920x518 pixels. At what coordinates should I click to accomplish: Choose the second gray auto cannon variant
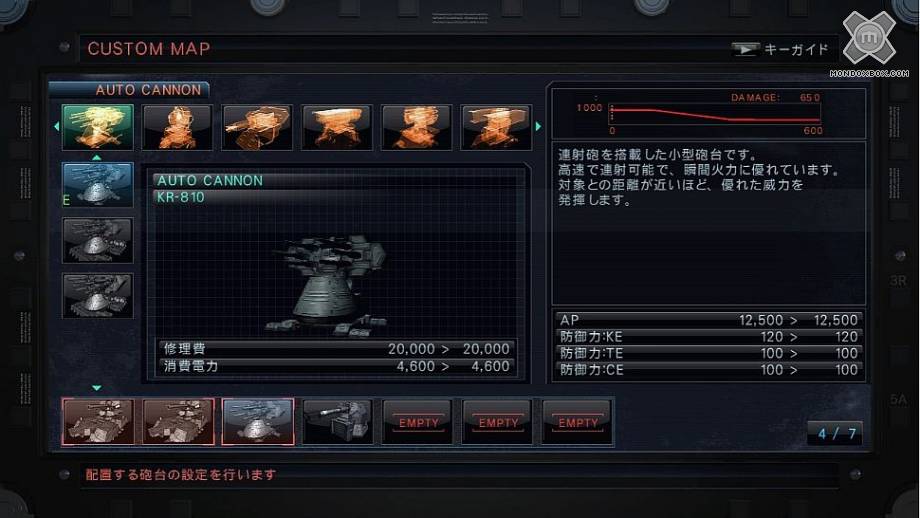(x=97, y=240)
